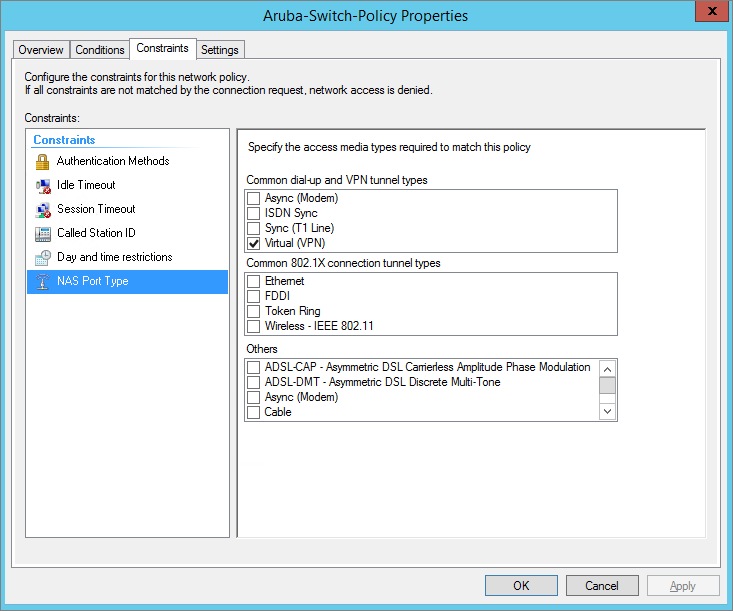This screenshot has height=611, width=733.
Task: Click the NAS Port Type antenna icon
Action: (x=43, y=281)
